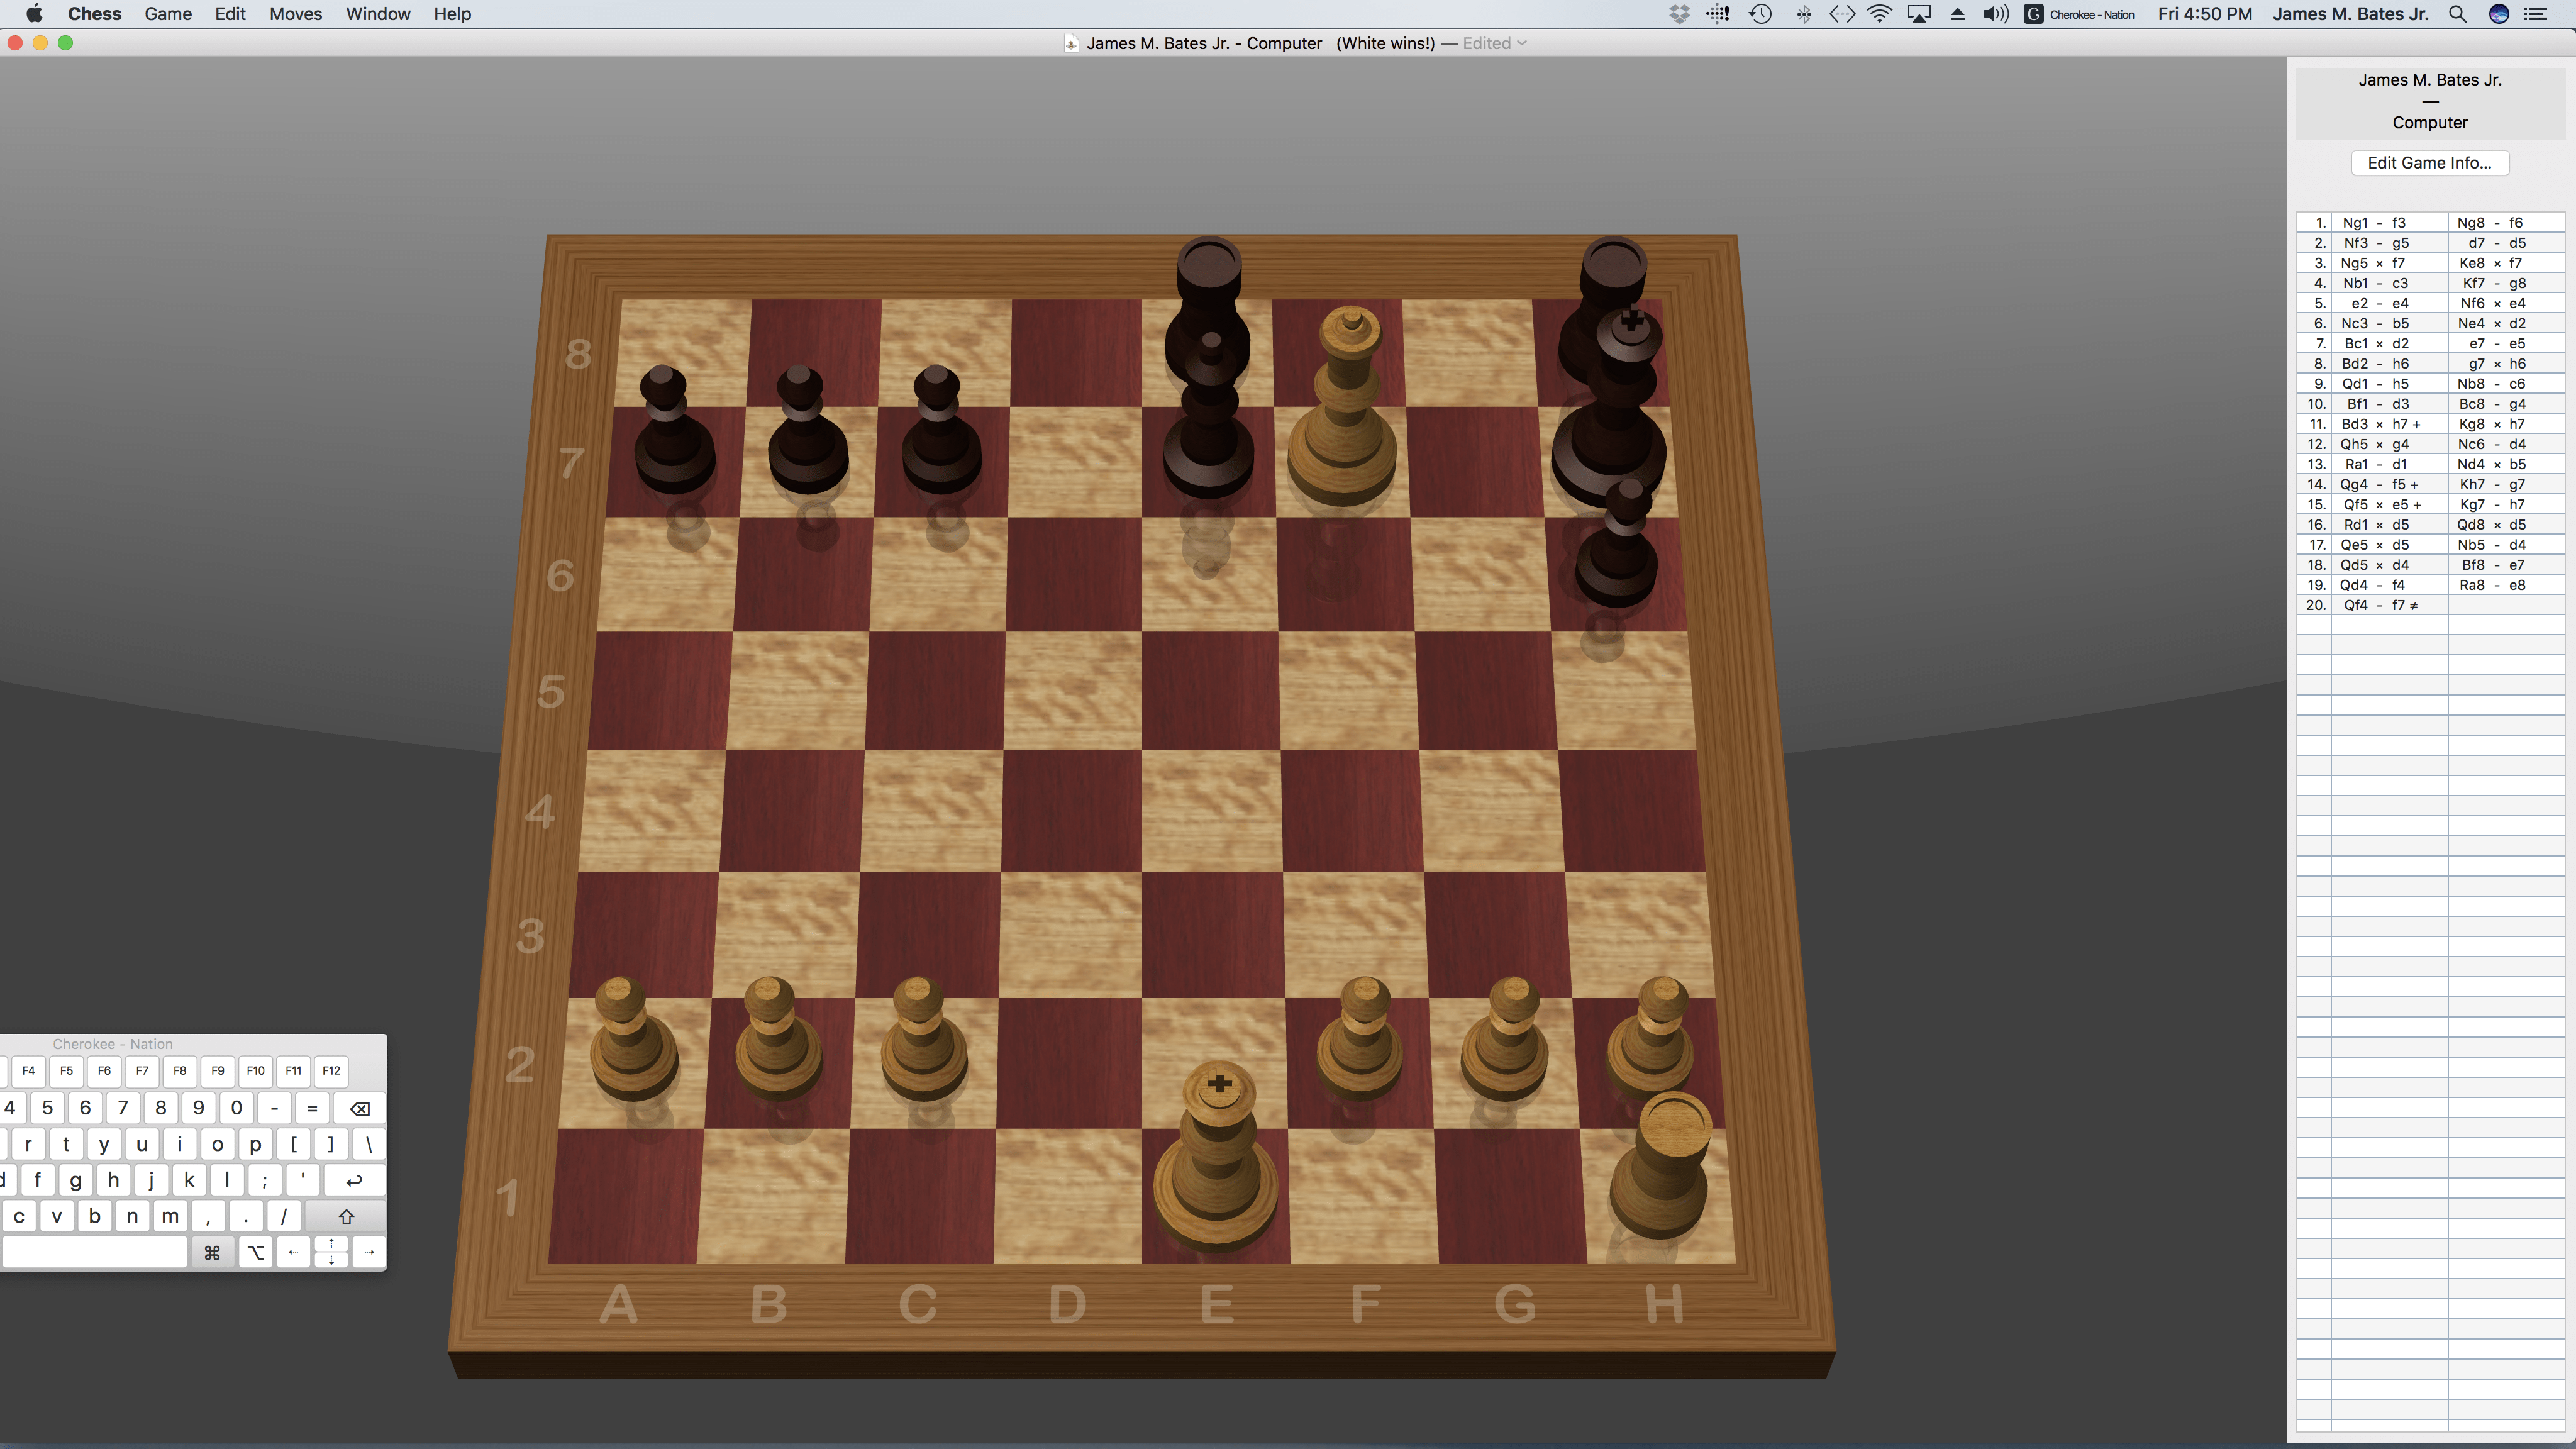Open the Game menu

point(168,14)
